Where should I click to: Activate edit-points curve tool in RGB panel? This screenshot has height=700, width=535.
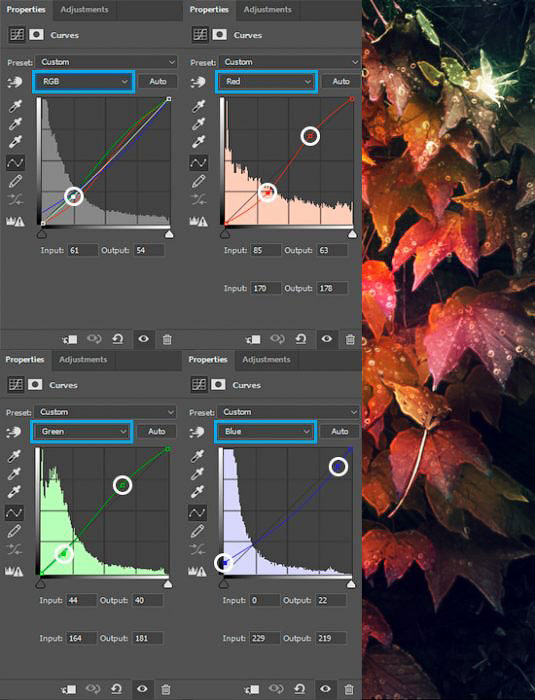tap(15, 162)
